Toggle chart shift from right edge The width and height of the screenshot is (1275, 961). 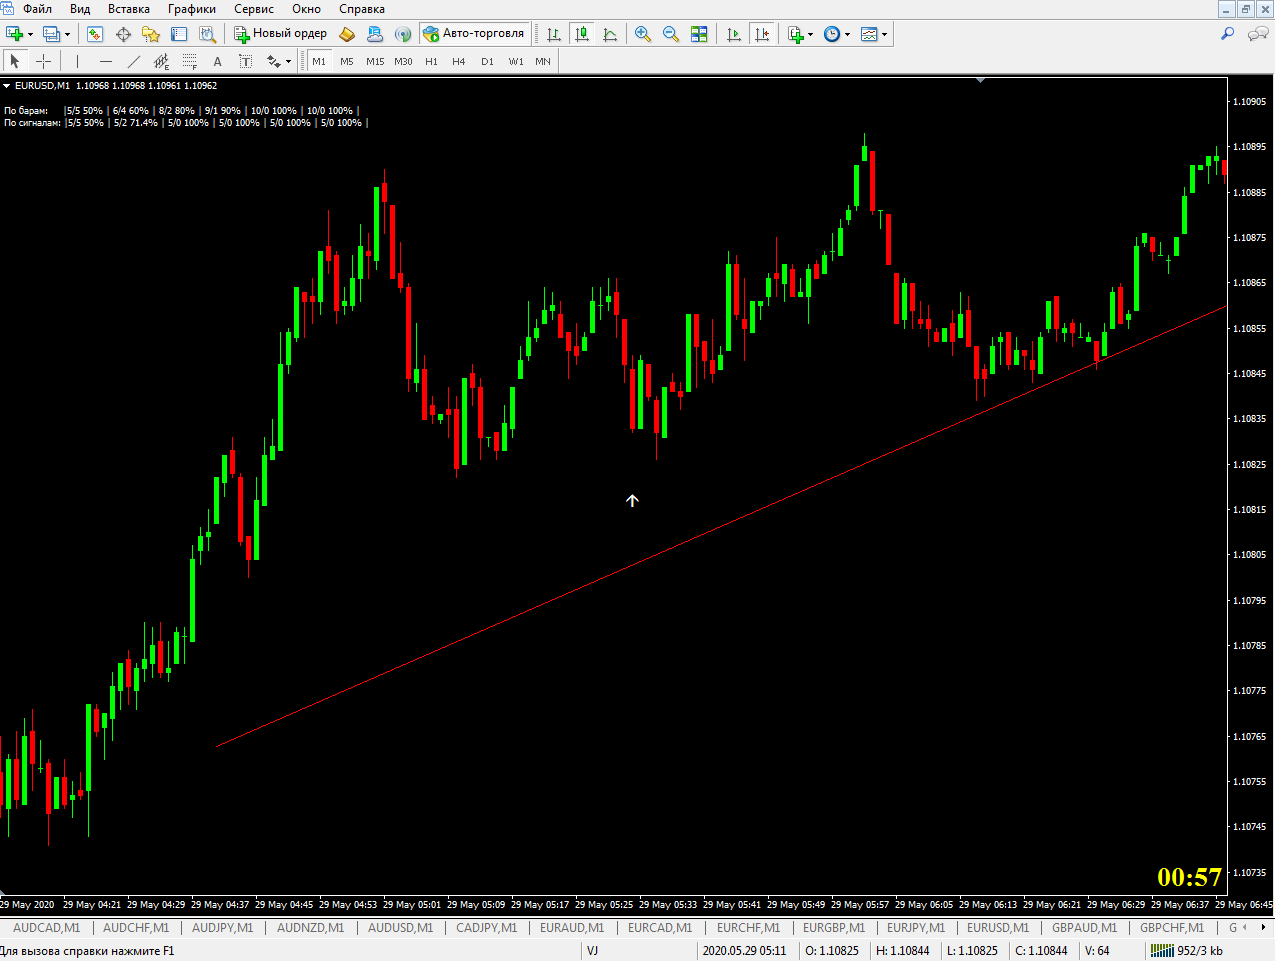762,34
